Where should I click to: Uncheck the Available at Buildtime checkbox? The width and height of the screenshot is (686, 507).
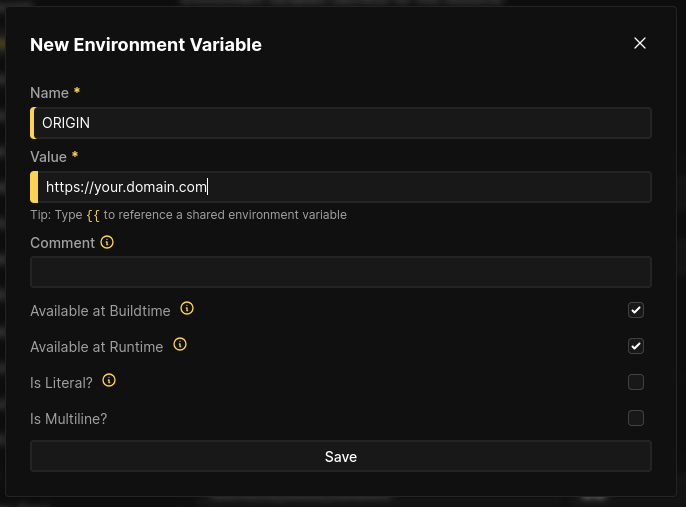(635, 310)
